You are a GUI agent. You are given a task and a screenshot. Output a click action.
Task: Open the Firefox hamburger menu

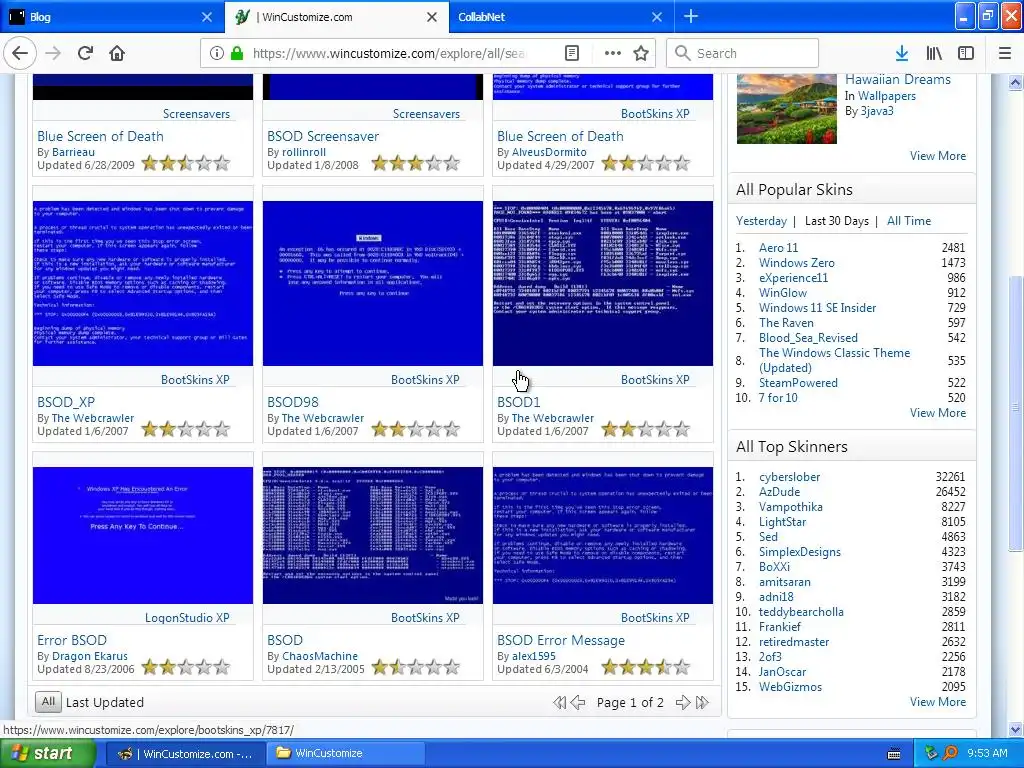click(x=1005, y=54)
